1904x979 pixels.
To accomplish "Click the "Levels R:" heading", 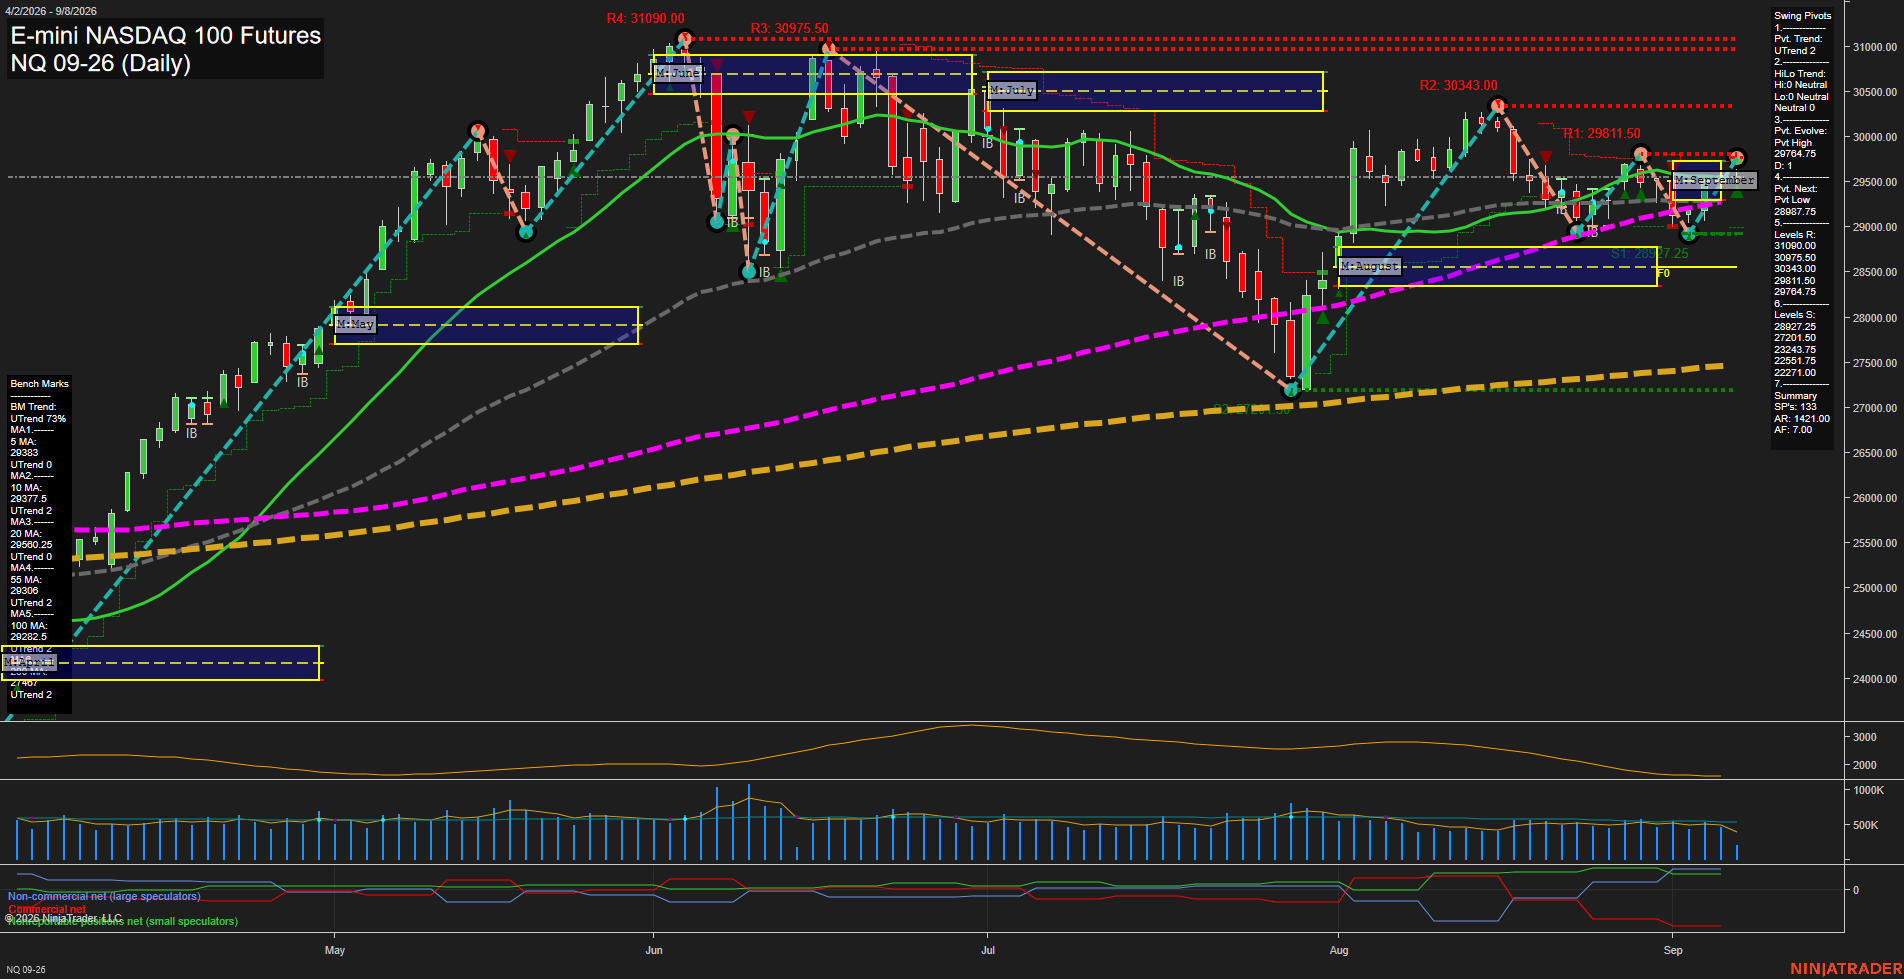I will (x=1794, y=235).
